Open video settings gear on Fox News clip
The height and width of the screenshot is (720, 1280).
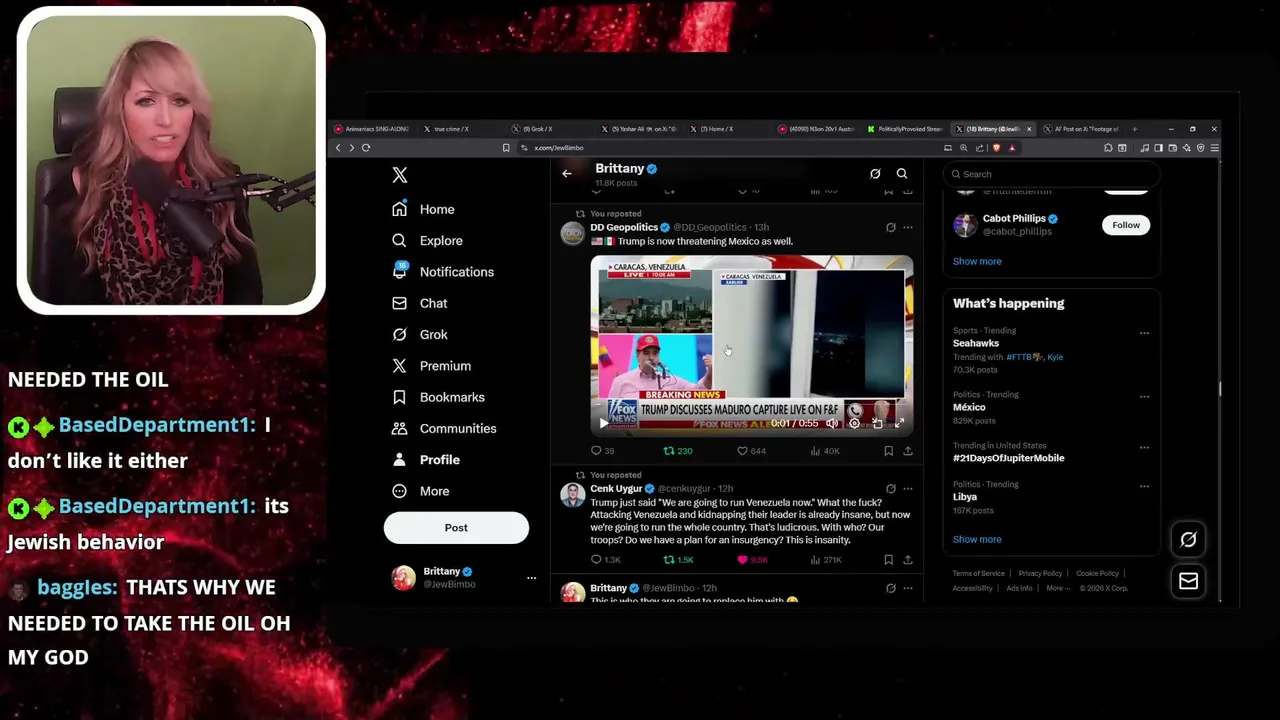[x=854, y=423]
